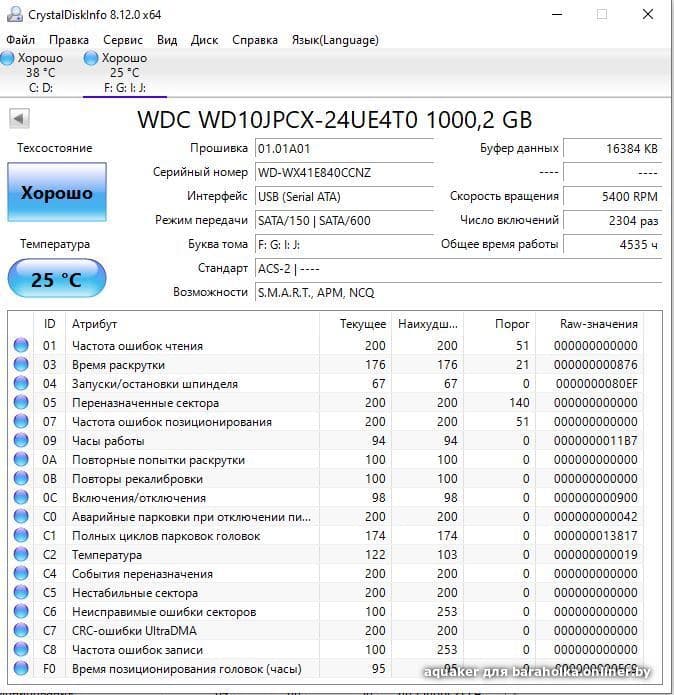Click current value 122 in Температура row
674x695 pixels.
(x=375, y=554)
